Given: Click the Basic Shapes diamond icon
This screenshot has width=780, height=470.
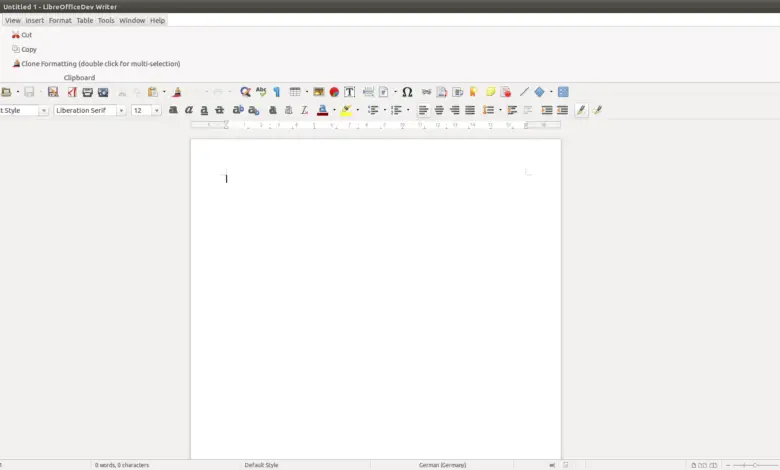Looking at the screenshot, I should (539, 92).
